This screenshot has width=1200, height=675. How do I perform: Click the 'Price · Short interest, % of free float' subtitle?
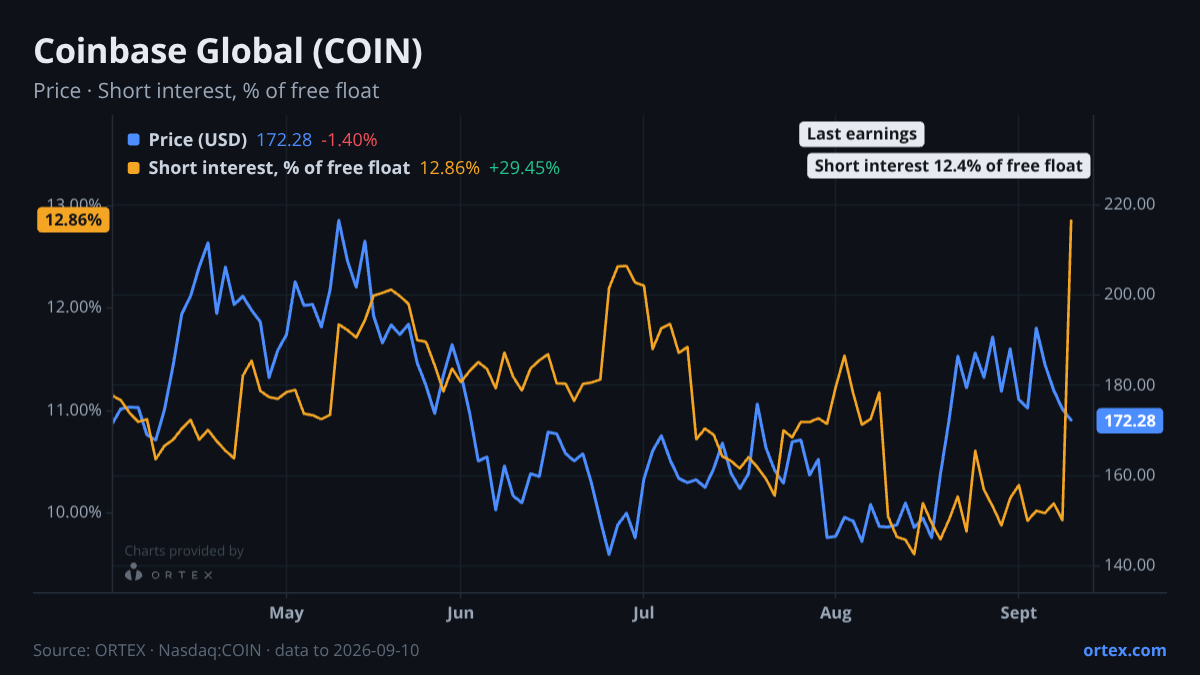tap(206, 91)
